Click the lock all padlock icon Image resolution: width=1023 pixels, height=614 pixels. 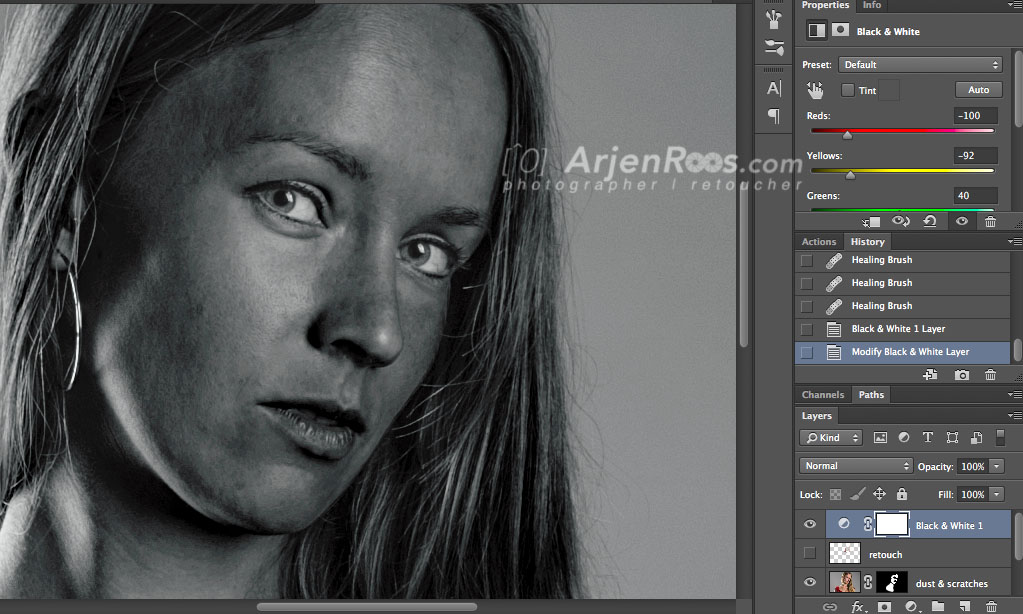902,494
